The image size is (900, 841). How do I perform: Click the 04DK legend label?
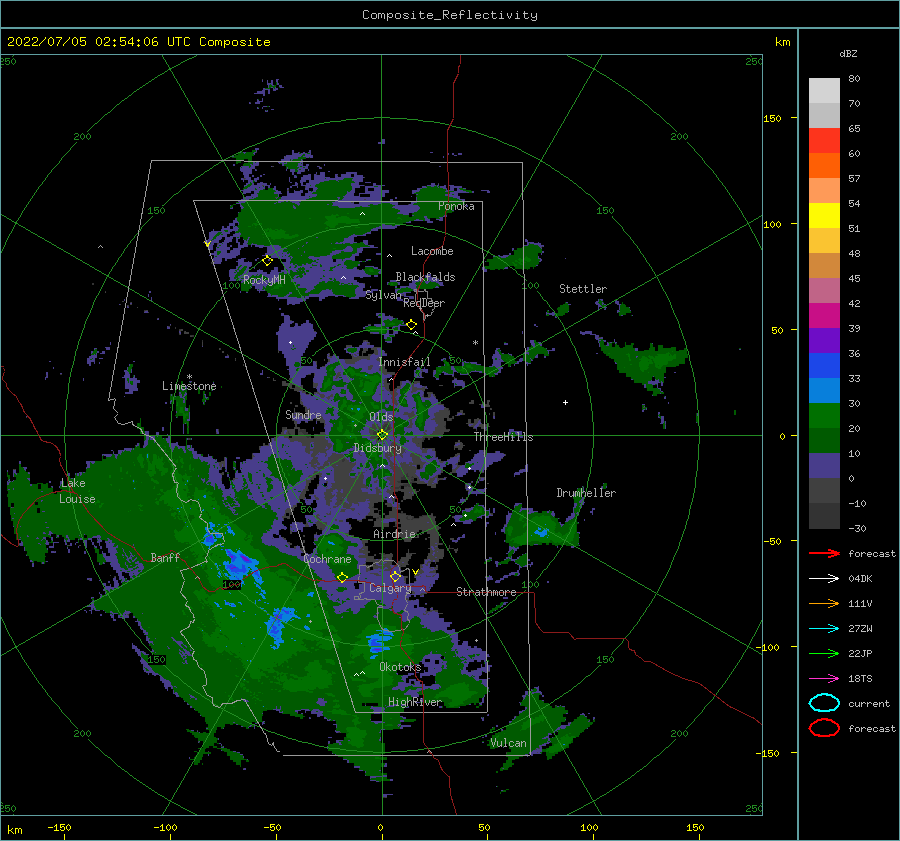click(x=860, y=579)
